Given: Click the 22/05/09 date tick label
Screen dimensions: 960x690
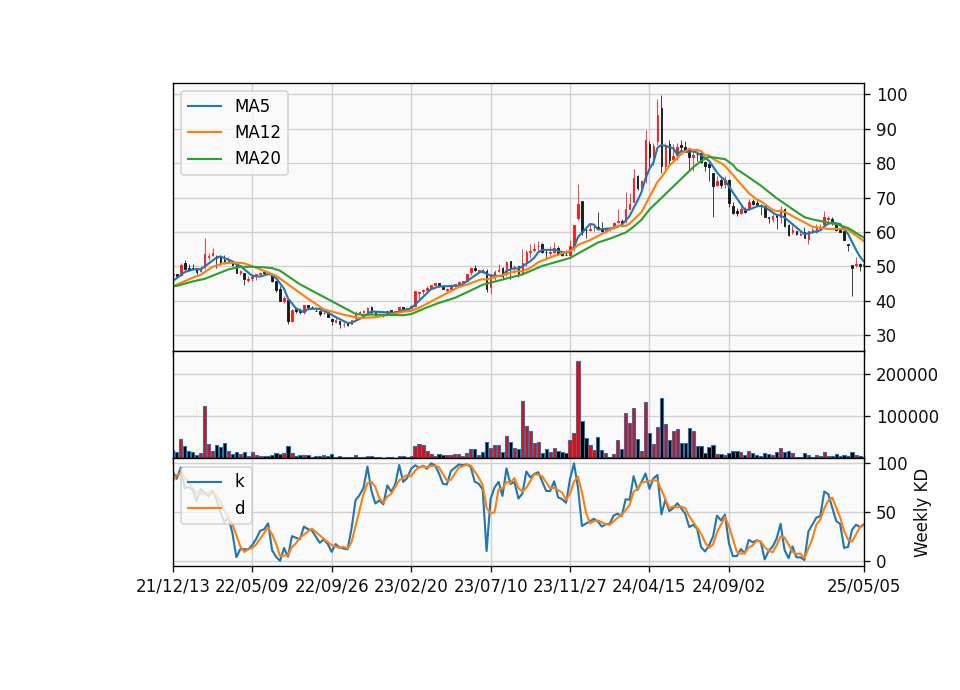Looking at the screenshot, I should coord(252,586).
